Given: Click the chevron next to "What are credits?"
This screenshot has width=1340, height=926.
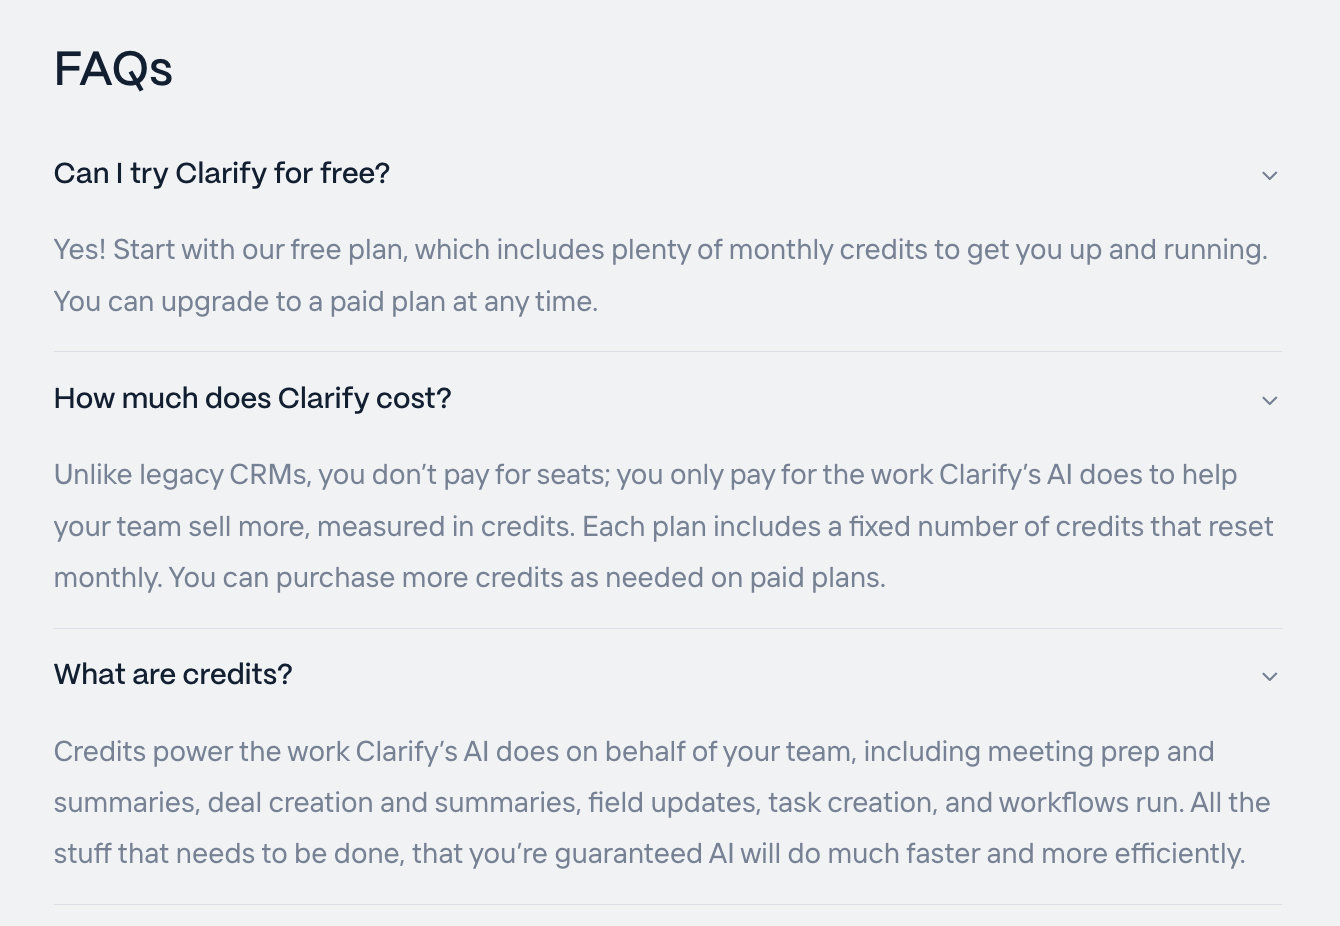Looking at the screenshot, I should click(x=1269, y=677).
